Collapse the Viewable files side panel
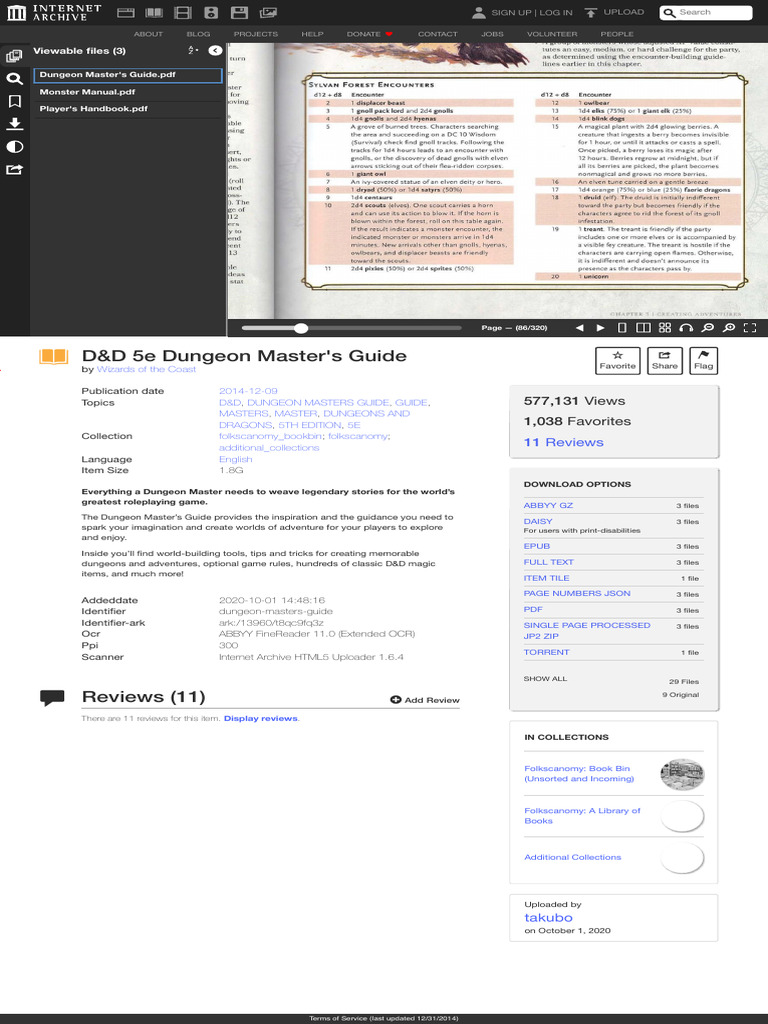This screenshot has width=768, height=1024. coord(215,50)
